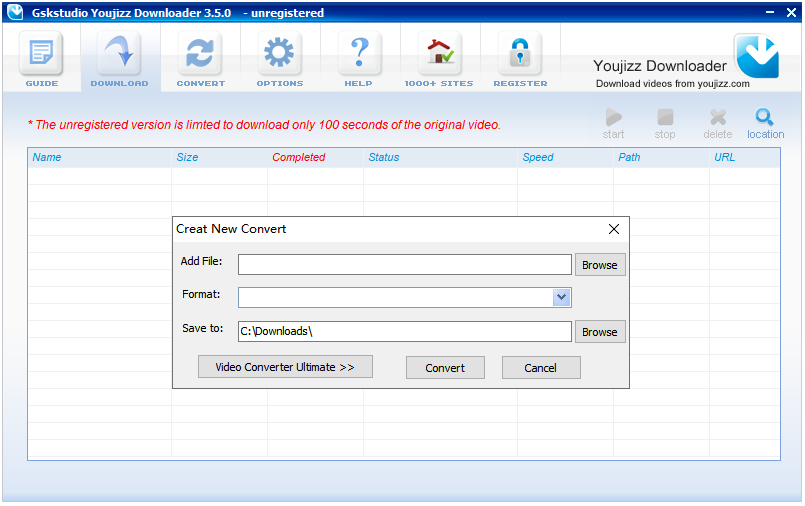805x506 pixels.
Task: Click the delete X icon
Action: point(718,124)
